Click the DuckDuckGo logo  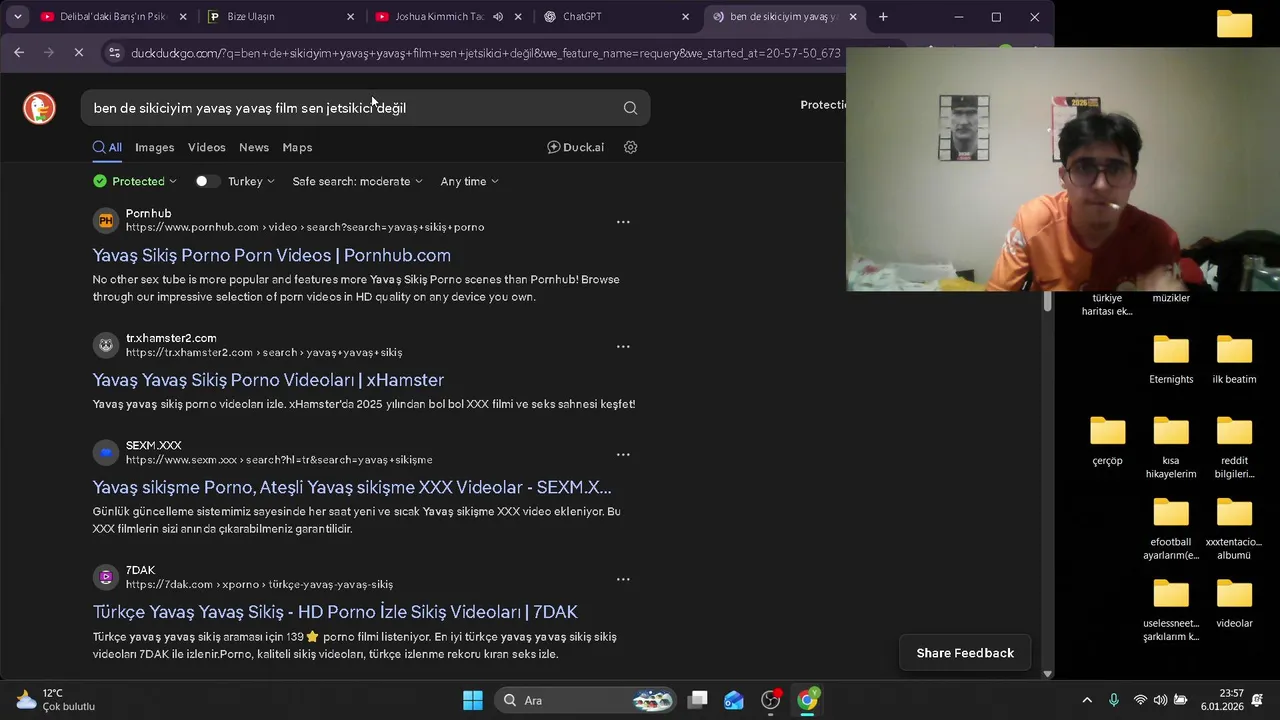[x=39, y=107]
